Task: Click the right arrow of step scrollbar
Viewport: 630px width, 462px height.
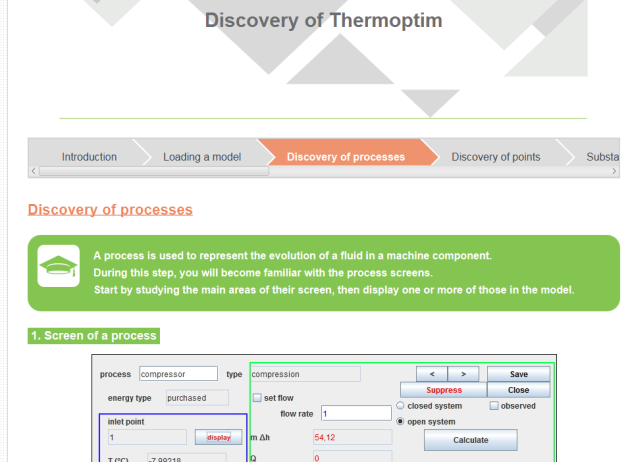Action: [x=614, y=171]
